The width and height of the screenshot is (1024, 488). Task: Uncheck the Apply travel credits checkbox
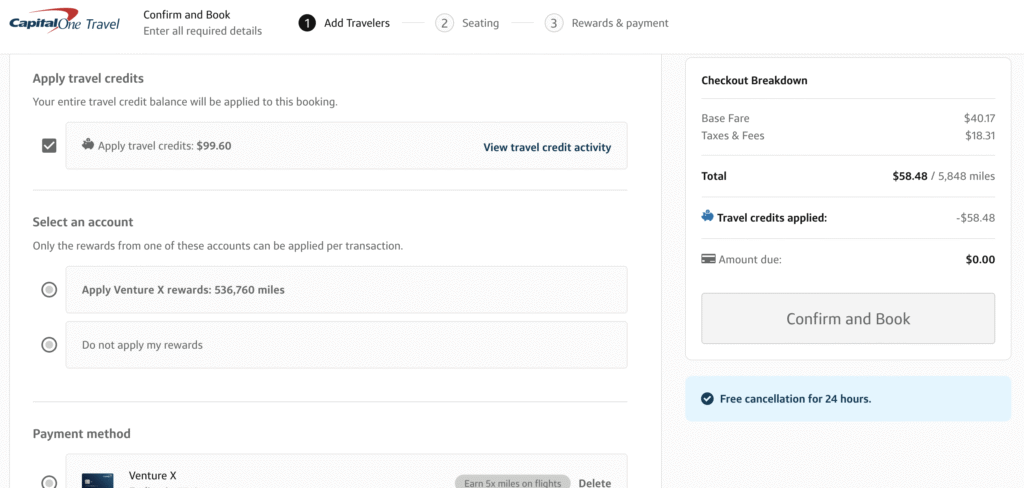coord(49,146)
